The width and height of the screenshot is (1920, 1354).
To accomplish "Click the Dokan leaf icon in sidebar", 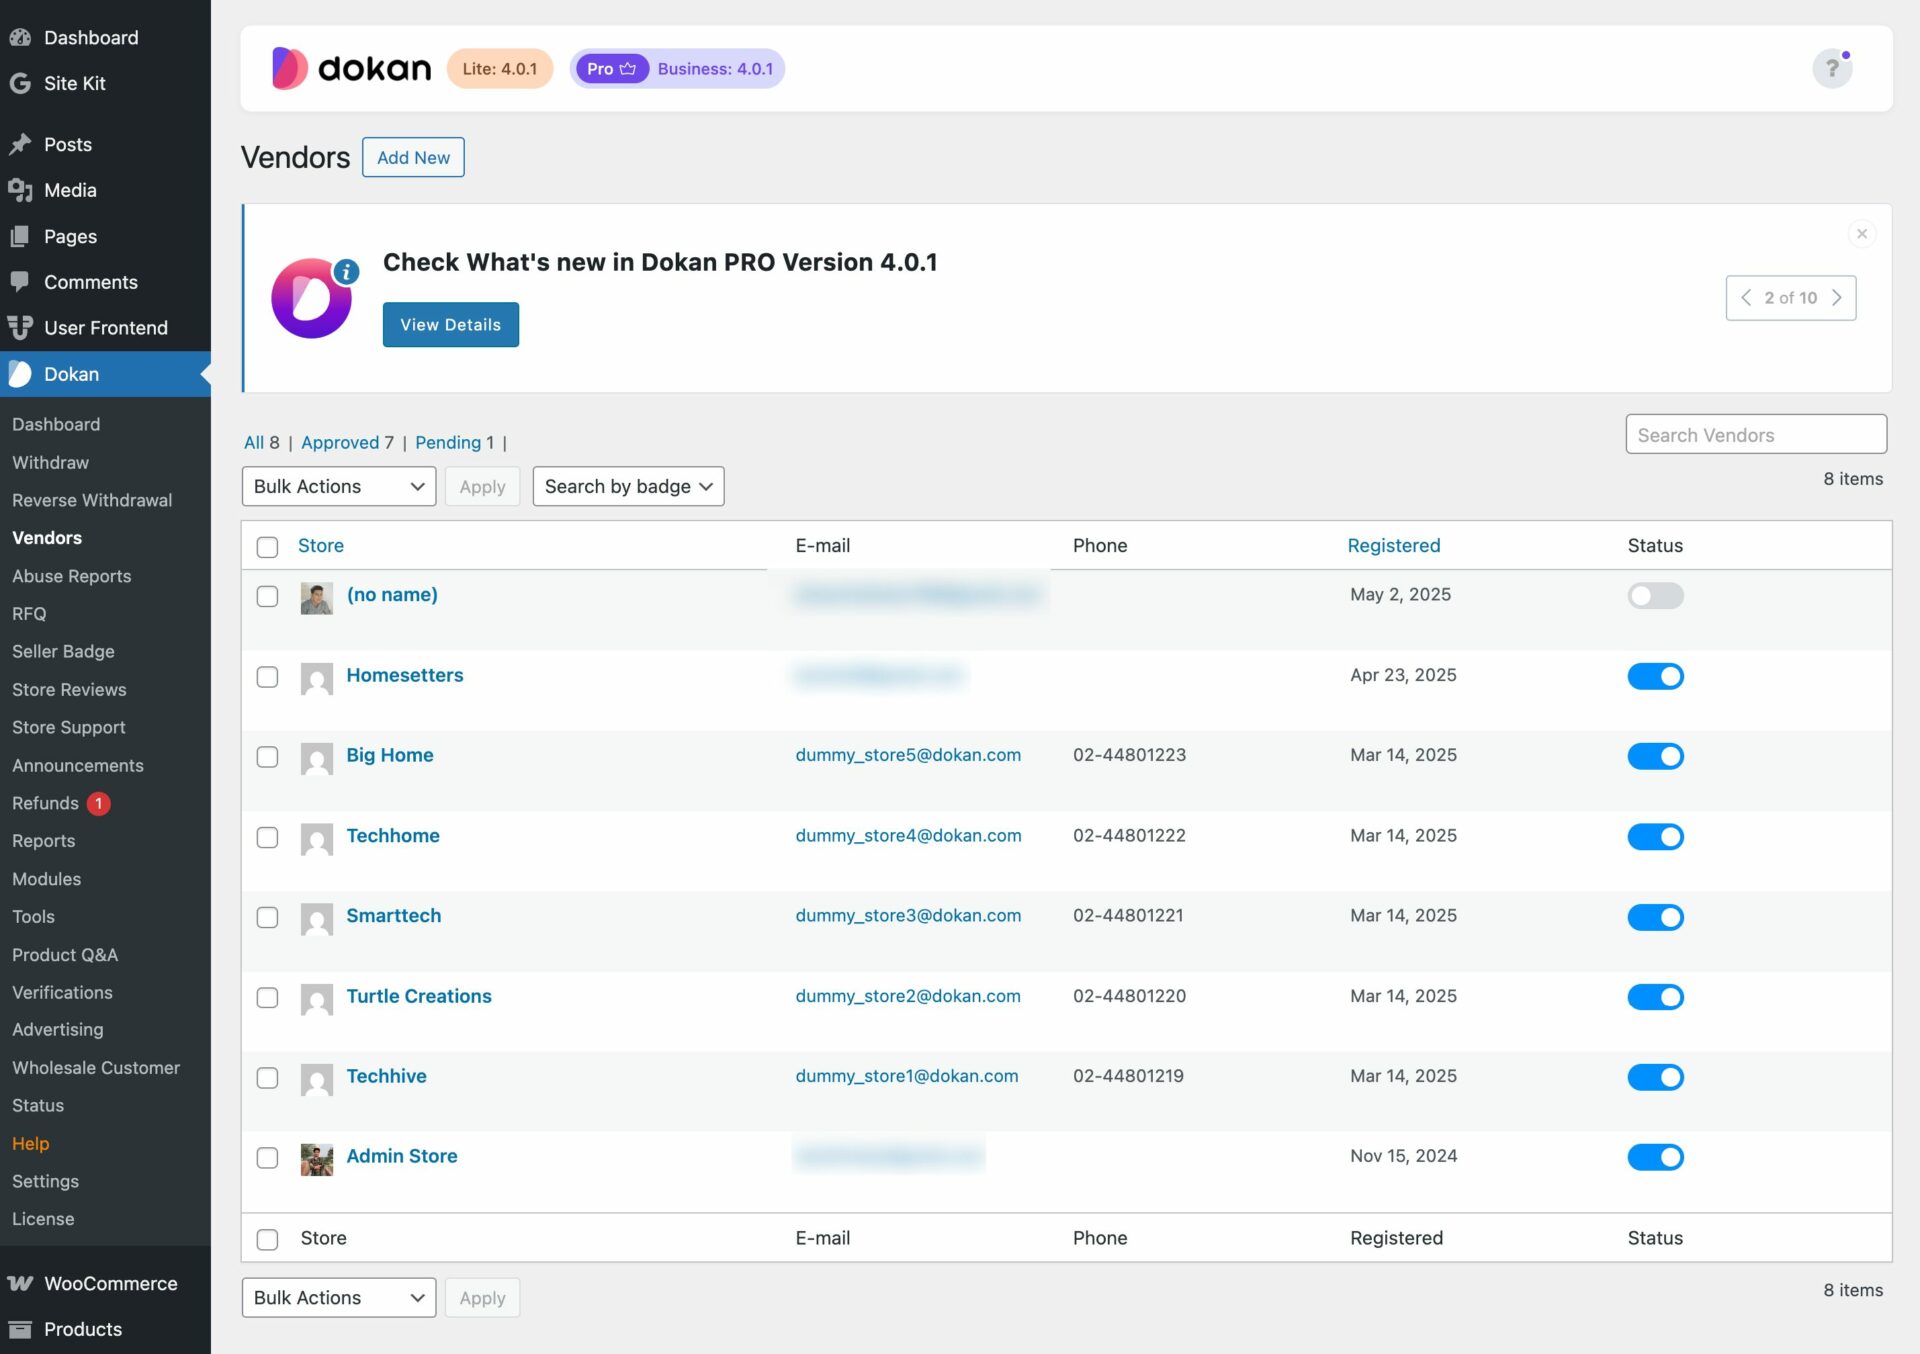I will click(x=20, y=374).
